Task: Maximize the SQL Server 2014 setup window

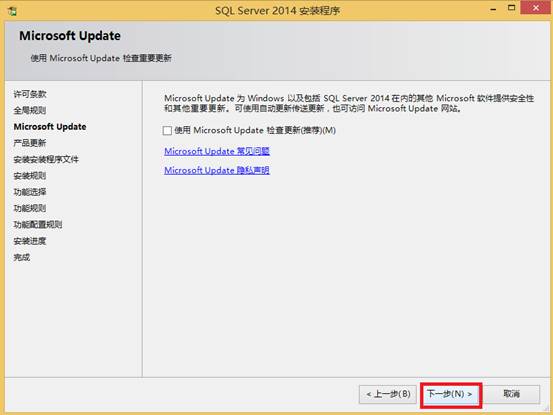Action: point(511,8)
